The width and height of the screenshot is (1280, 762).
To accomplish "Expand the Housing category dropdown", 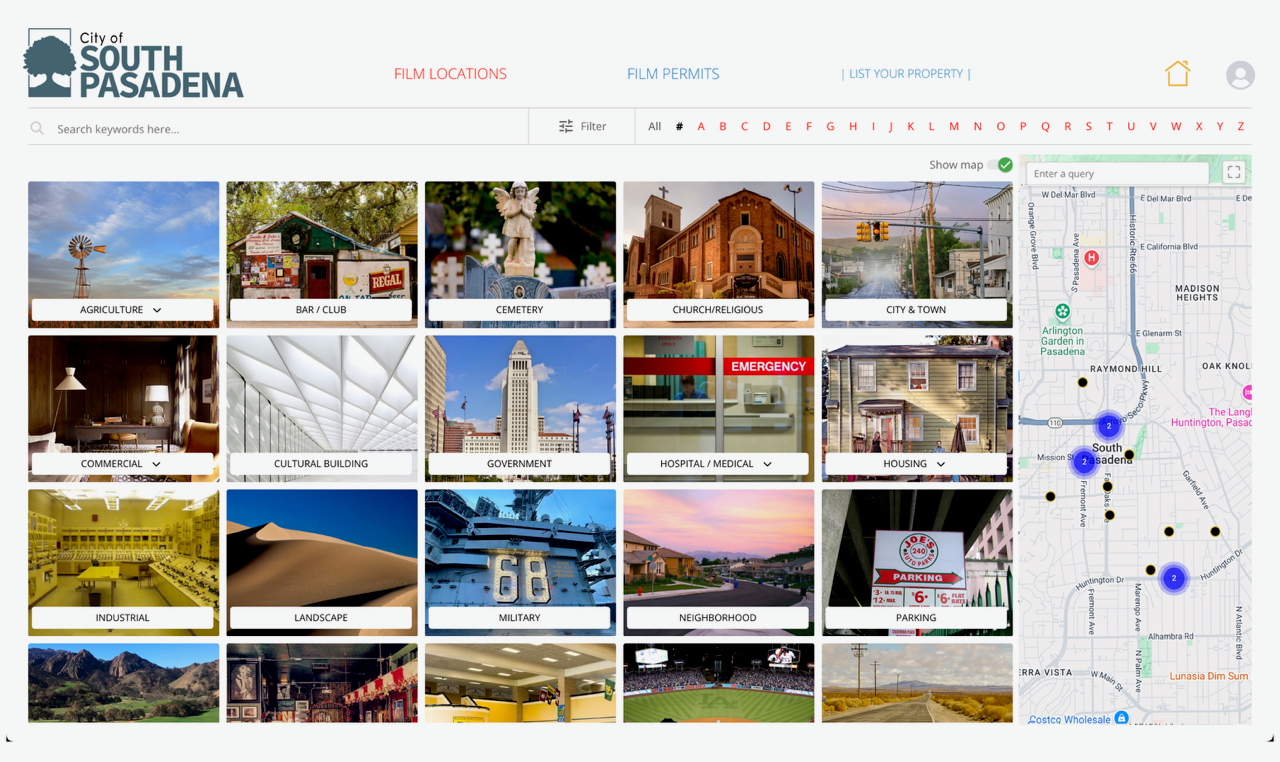I will [941, 465].
